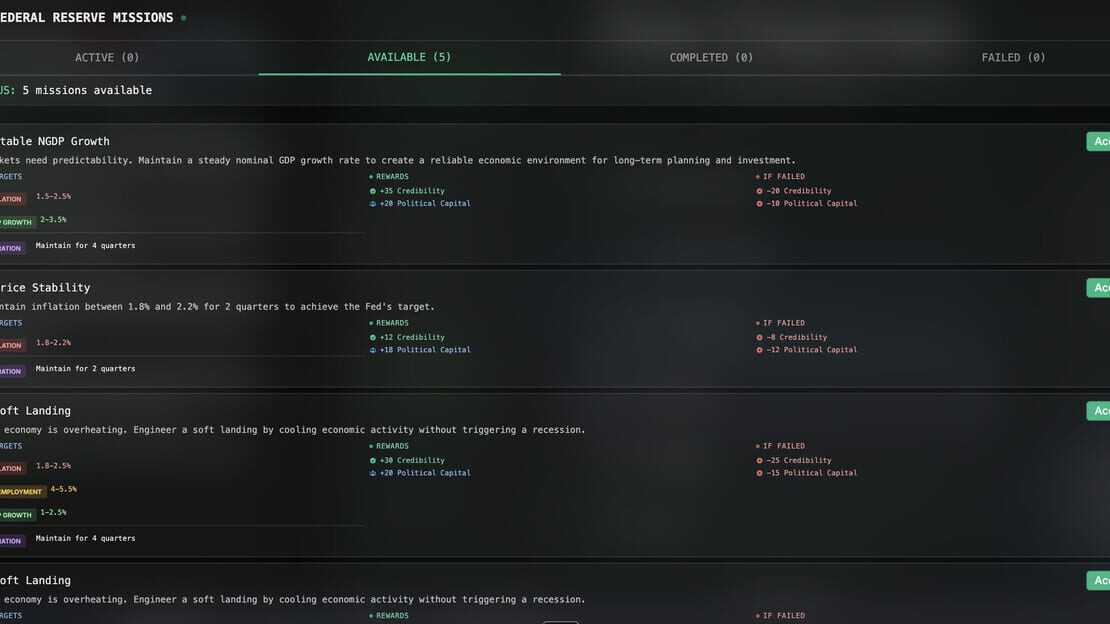Click the +18 Political Capital reward icon
Viewport: 1110px width, 624px height.
pos(372,350)
